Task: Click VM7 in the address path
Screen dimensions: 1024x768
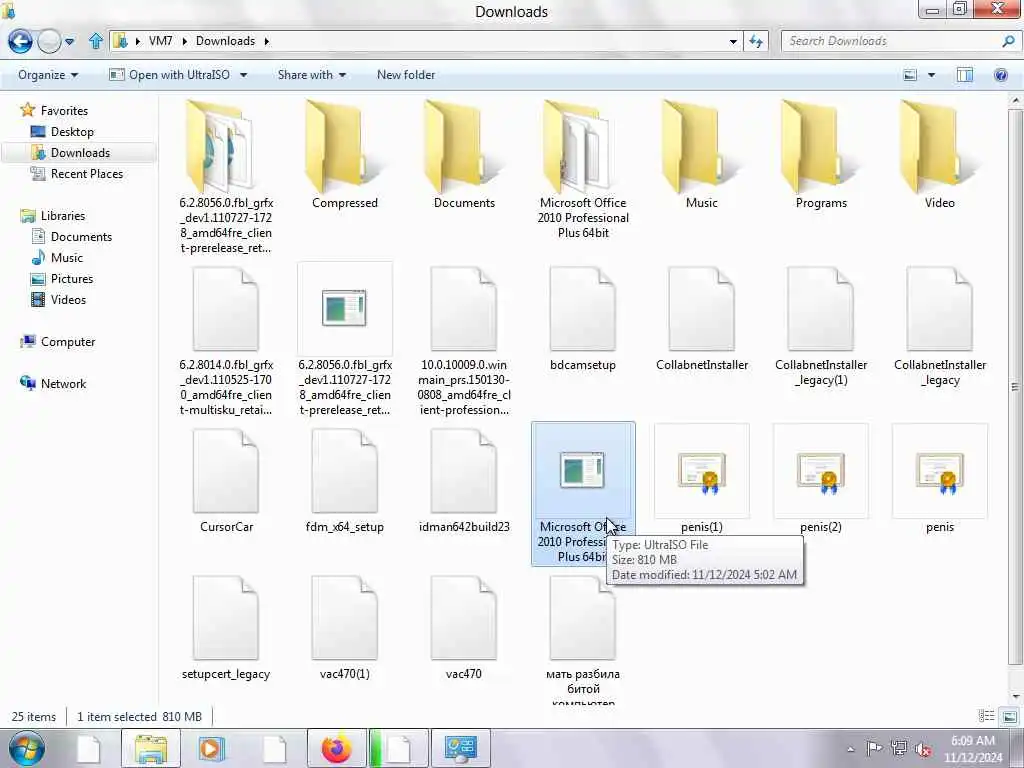Action: coord(161,41)
